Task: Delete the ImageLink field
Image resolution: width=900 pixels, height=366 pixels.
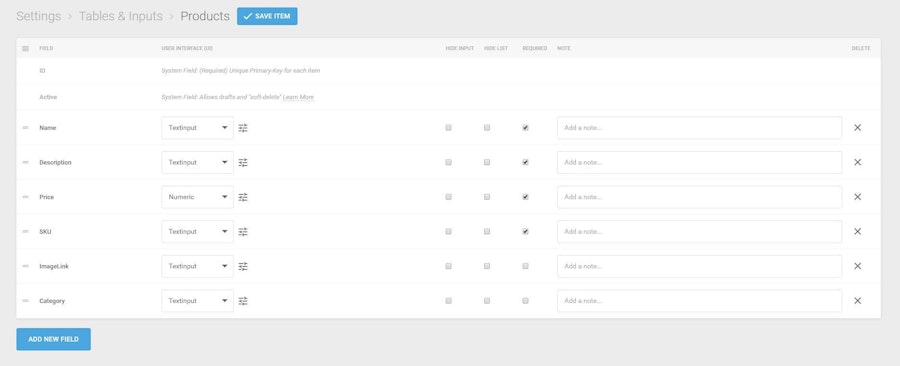Action: coord(858,266)
